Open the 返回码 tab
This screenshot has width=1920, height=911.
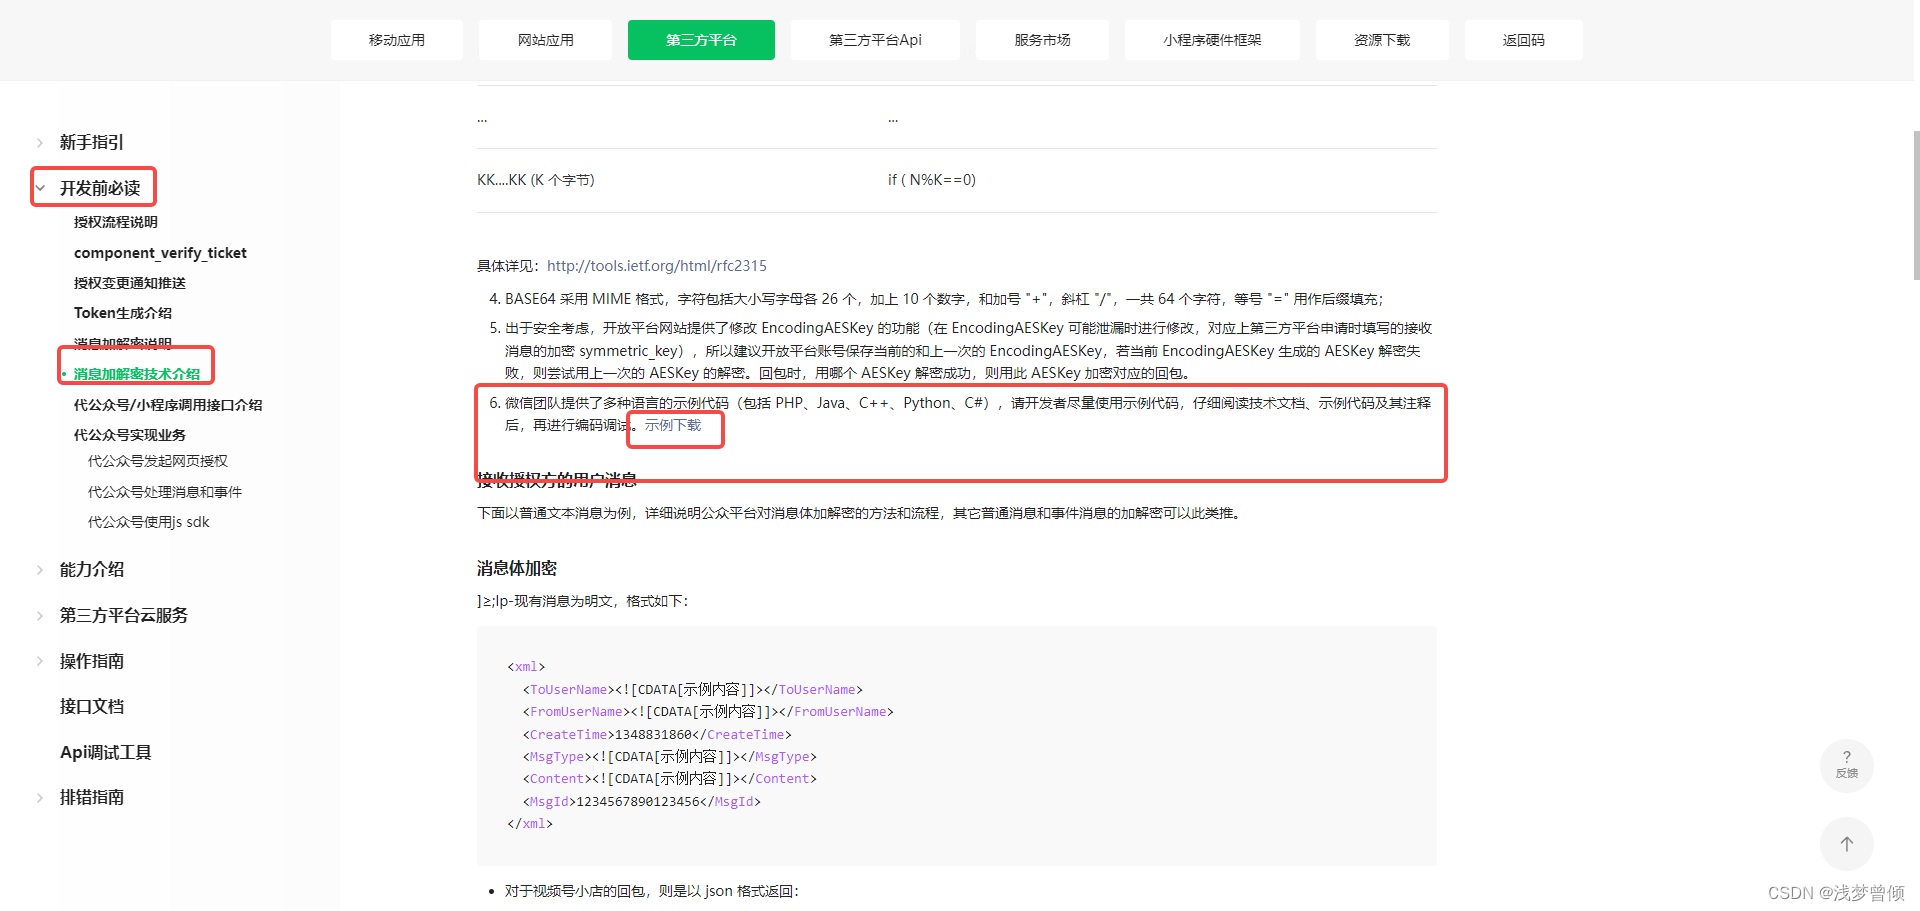tap(1523, 40)
